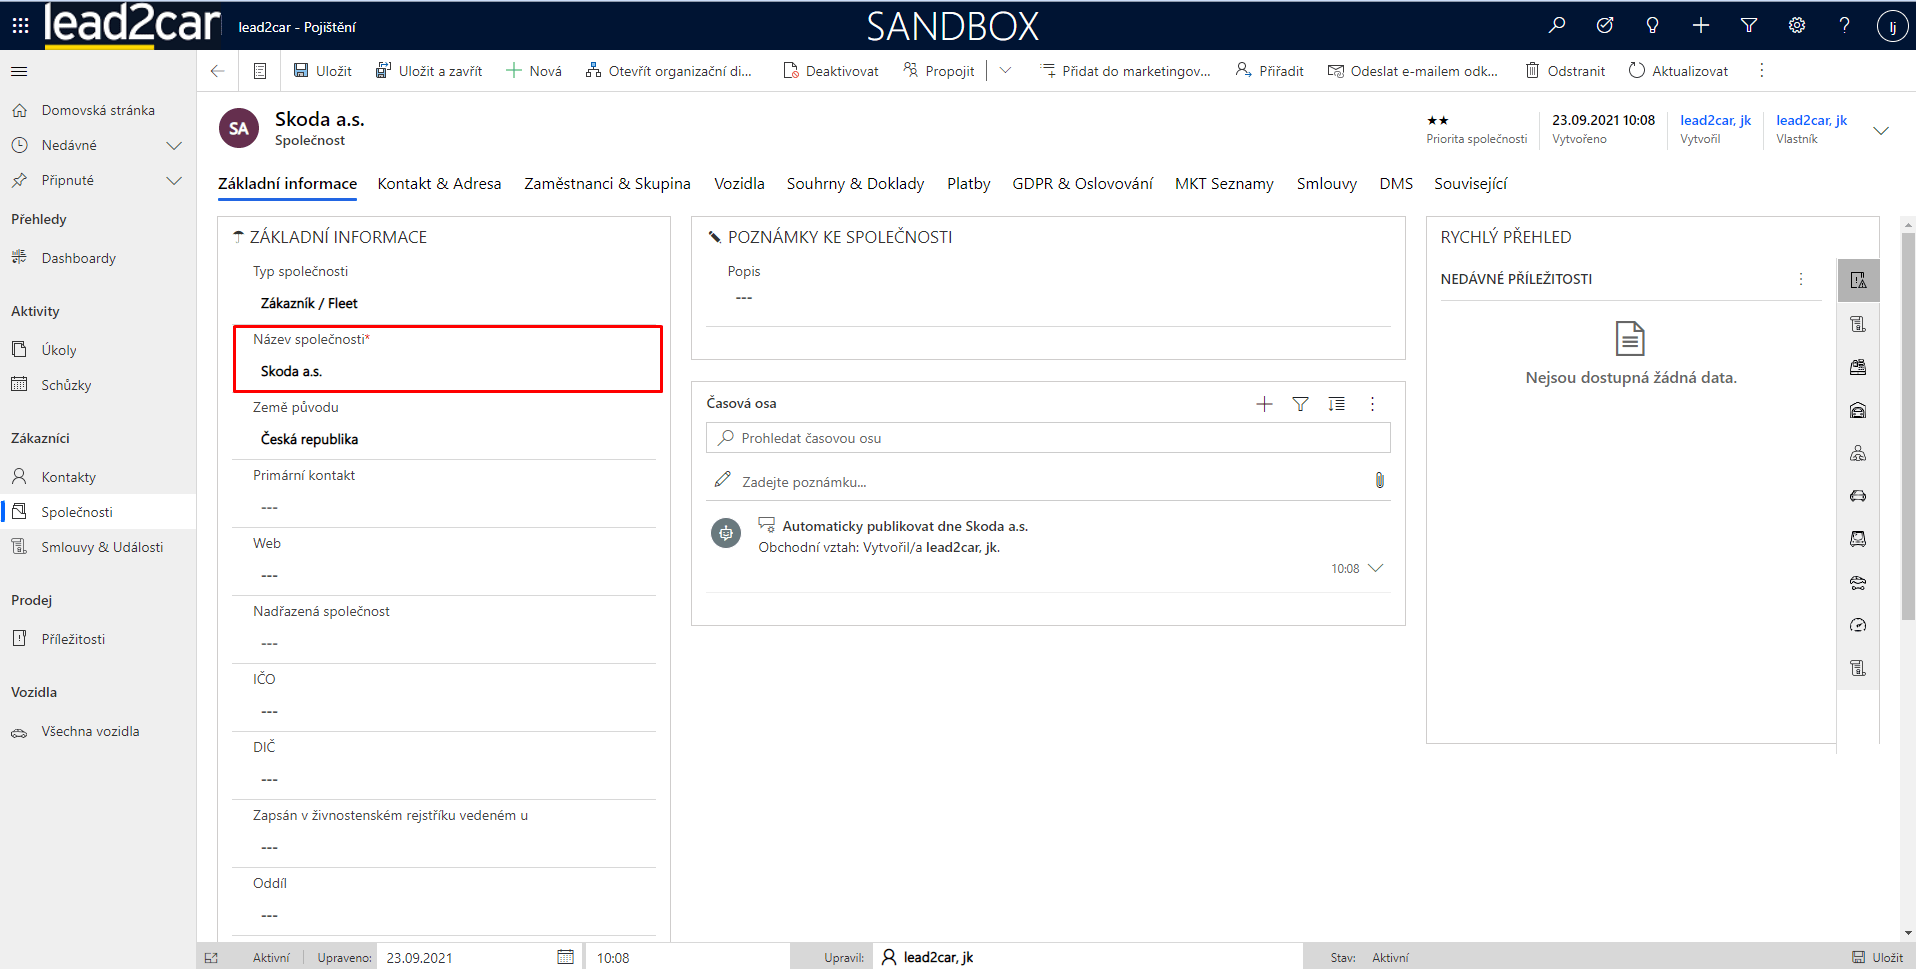Open the Kontakt & Adresa tab
The image size is (1916, 969).
(x=439, y=184)
